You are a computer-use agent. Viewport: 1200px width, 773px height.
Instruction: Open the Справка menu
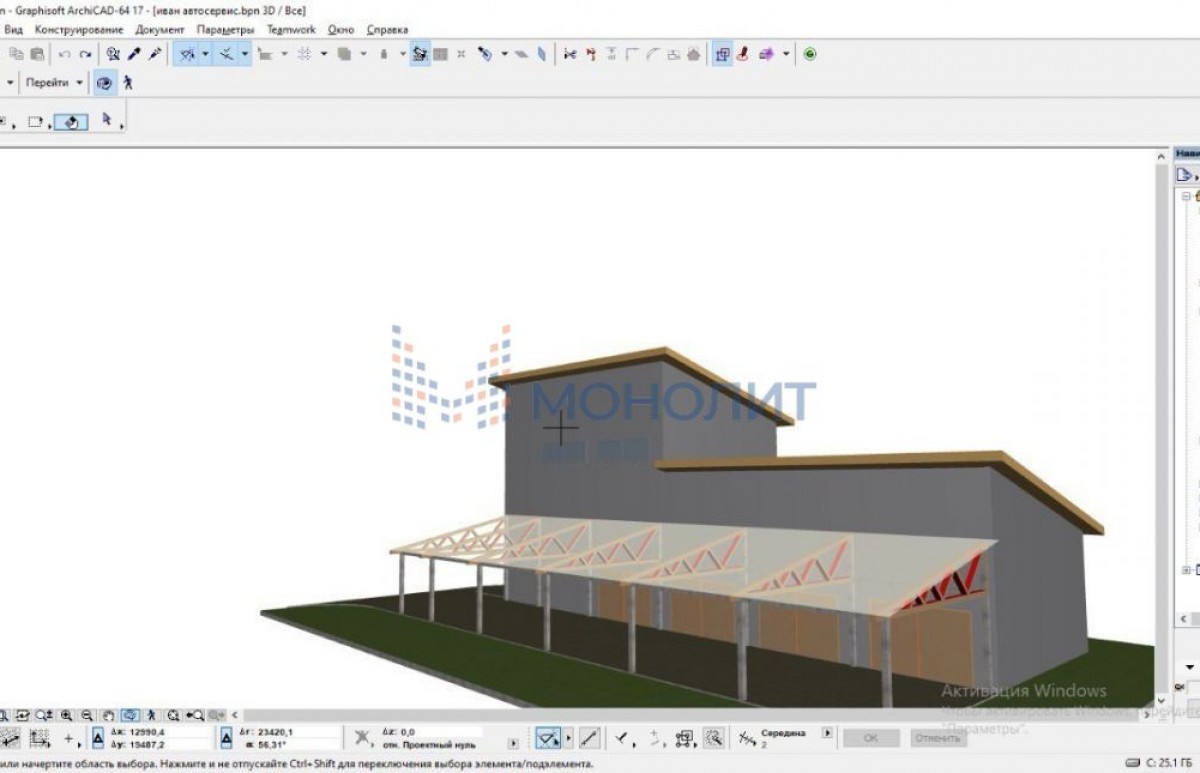point(387,30)
